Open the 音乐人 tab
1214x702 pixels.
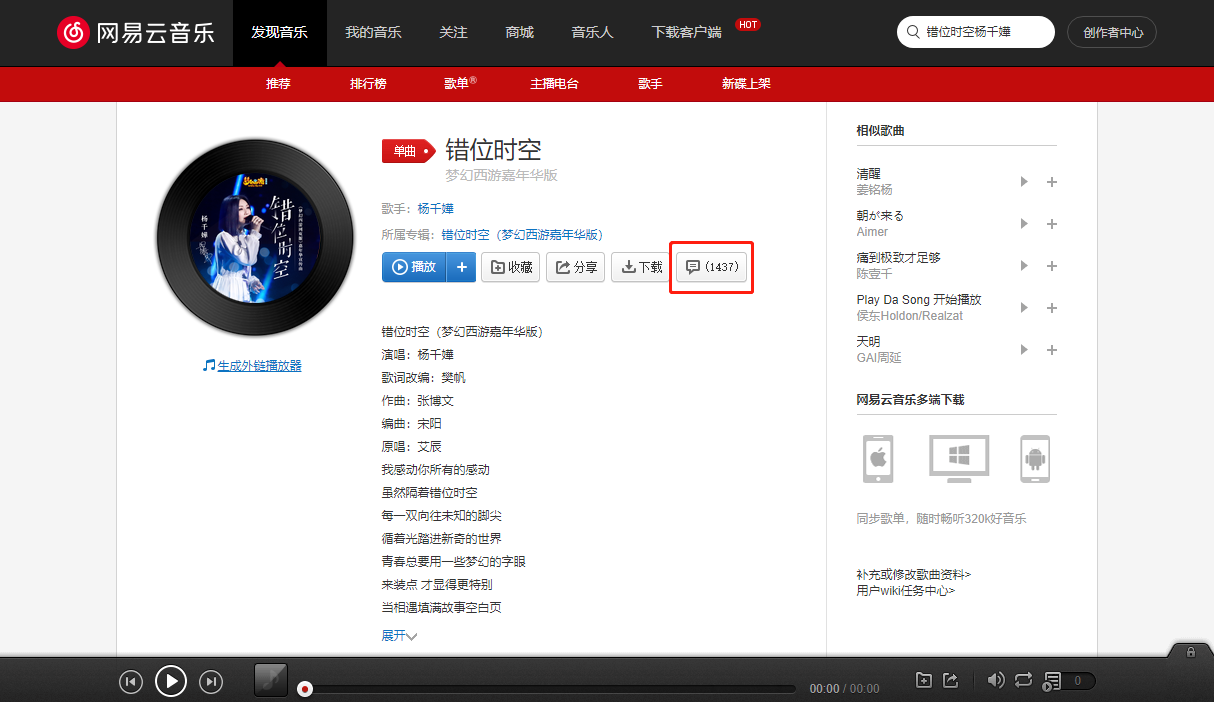592,33
